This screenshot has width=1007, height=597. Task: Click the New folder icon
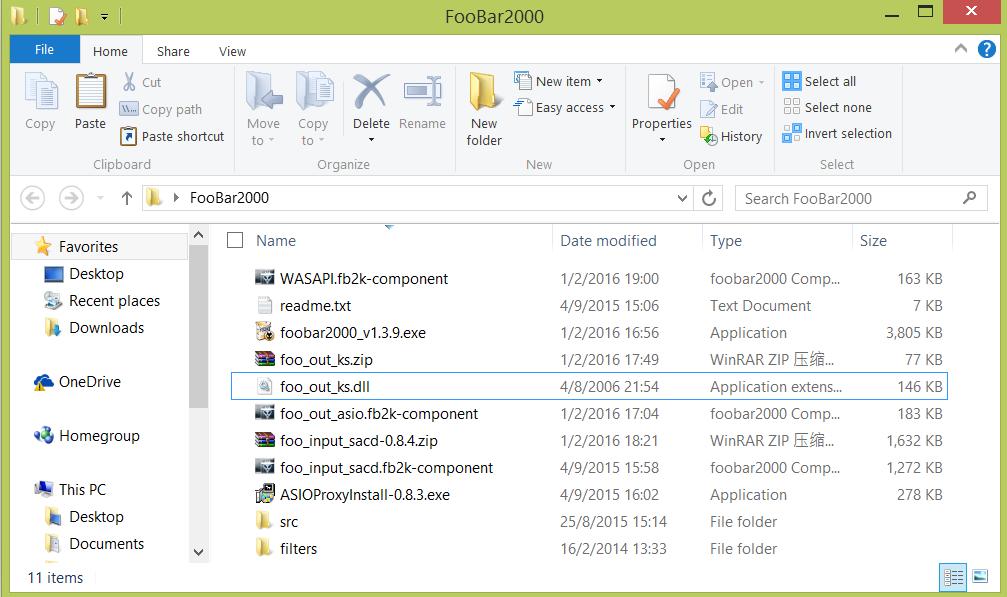tap(484, 91)
